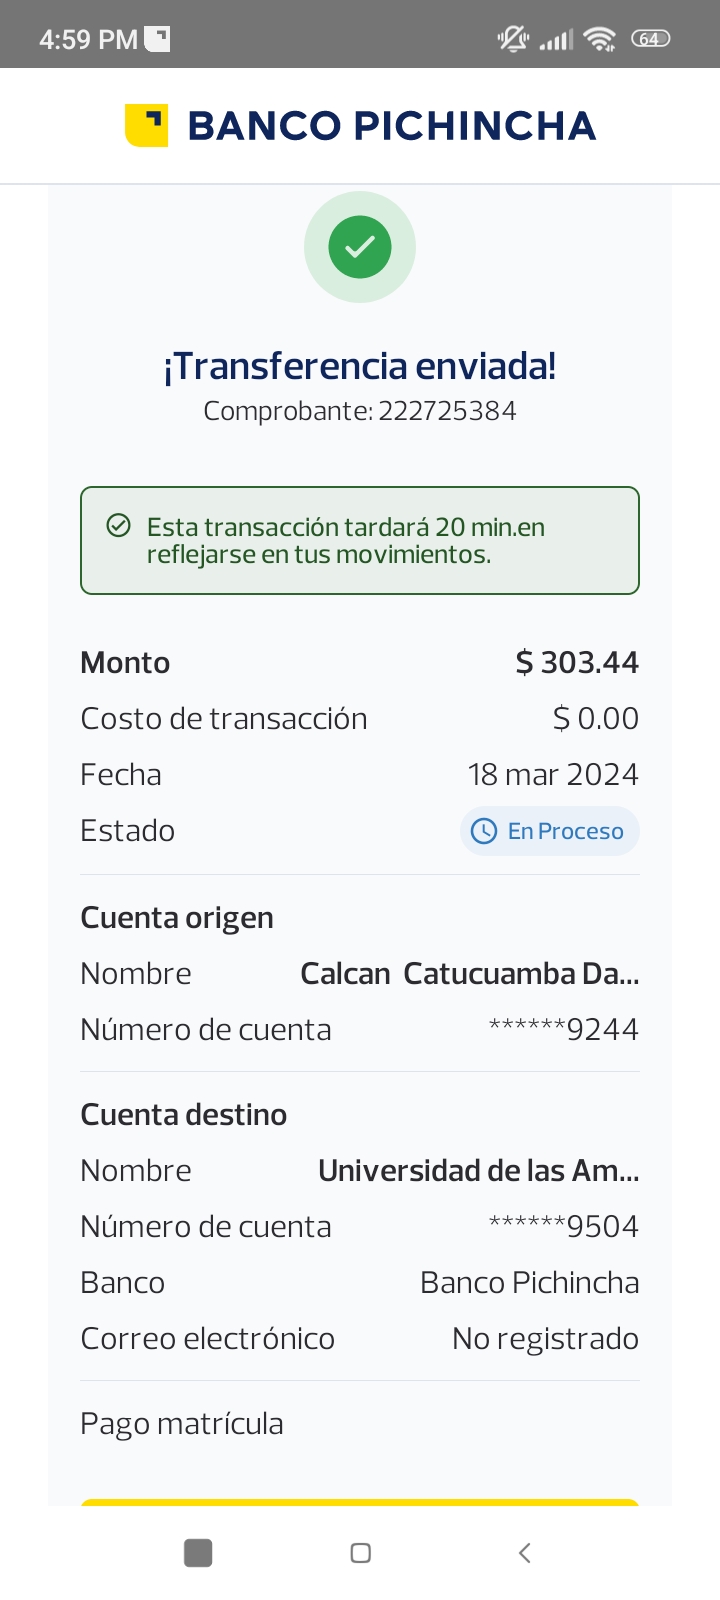The width and height of the screenshot is (720, 1600).
Task: Expand truncated destination name Universidad de las Am...
Action: (x=478, y=1171)
